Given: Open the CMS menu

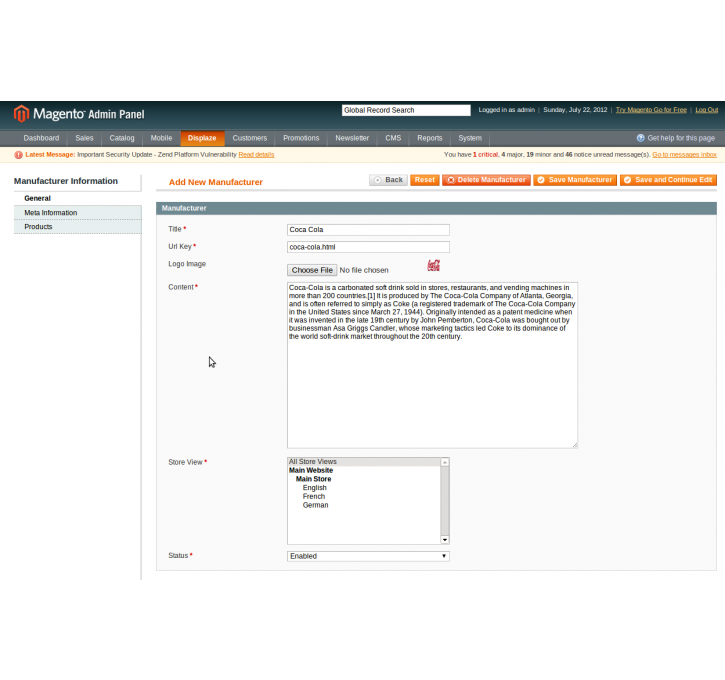Looking at the screenshot, I should (x=393, y=138).
